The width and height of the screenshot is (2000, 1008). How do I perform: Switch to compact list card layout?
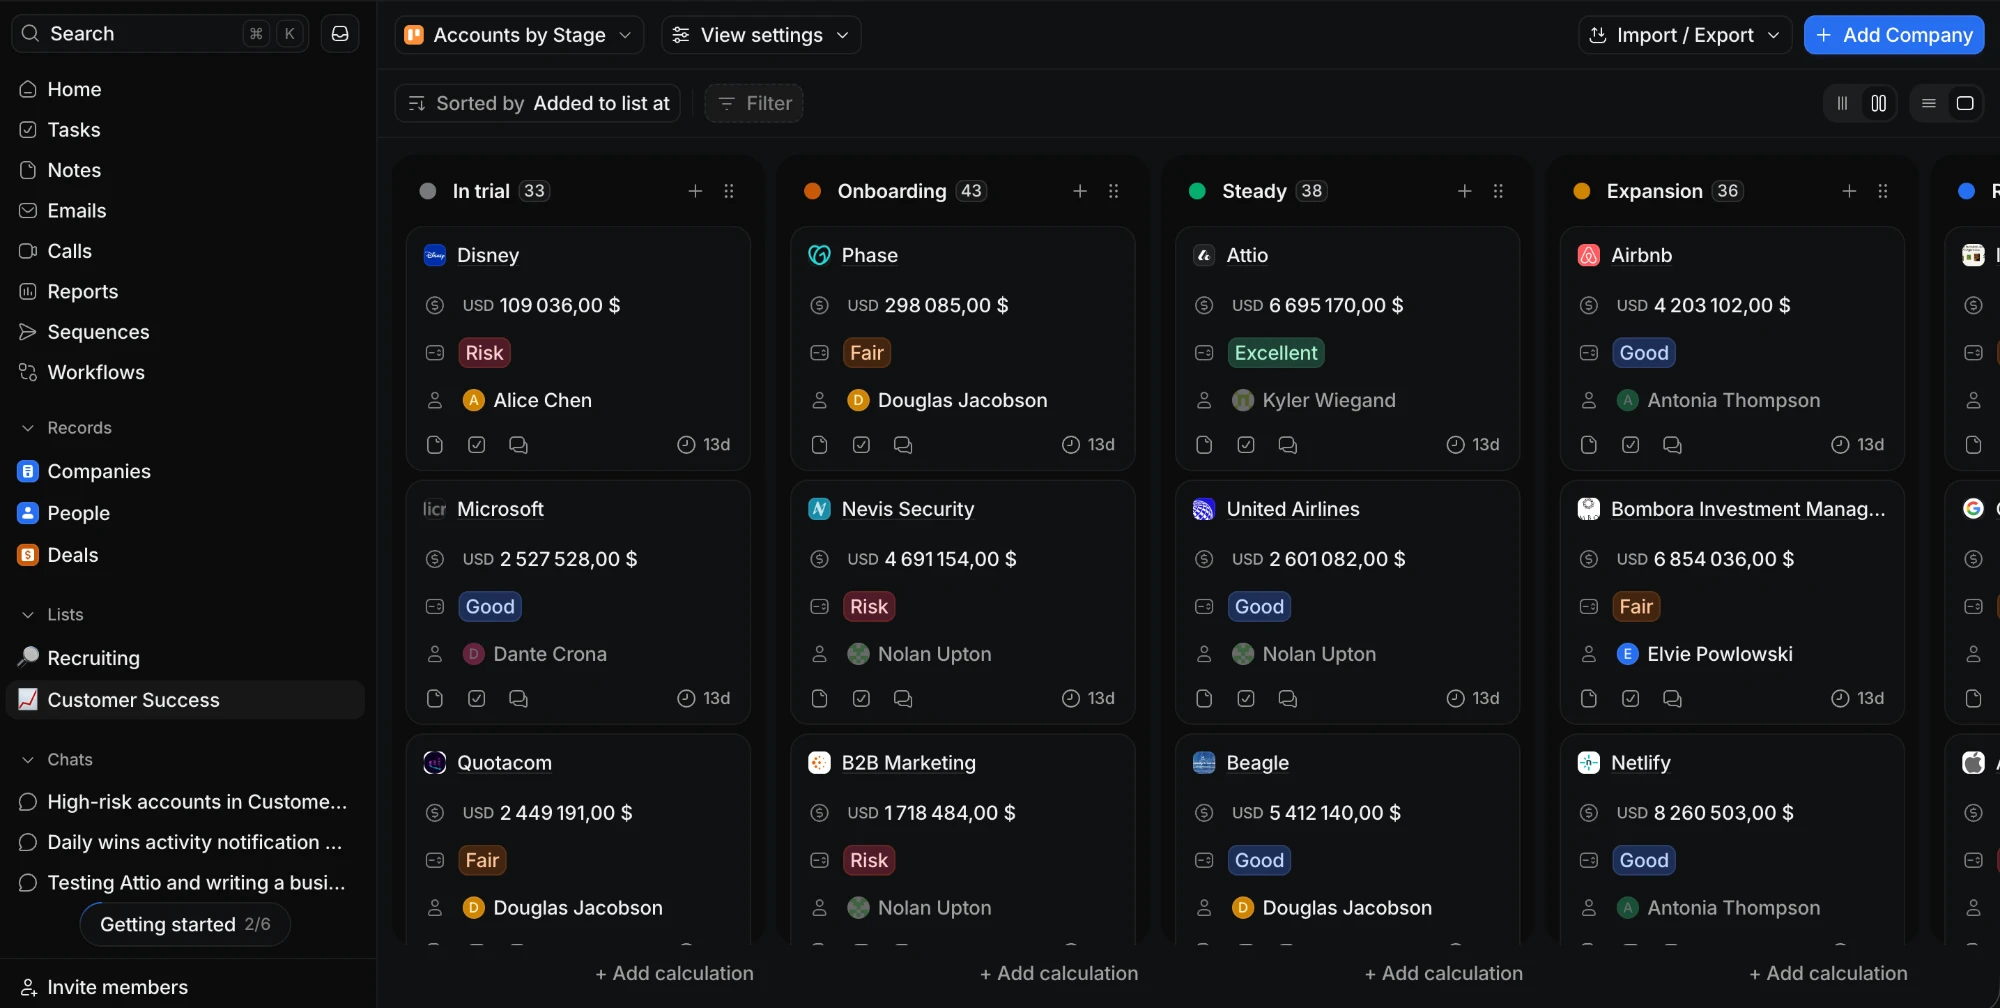coord(1929,103)
